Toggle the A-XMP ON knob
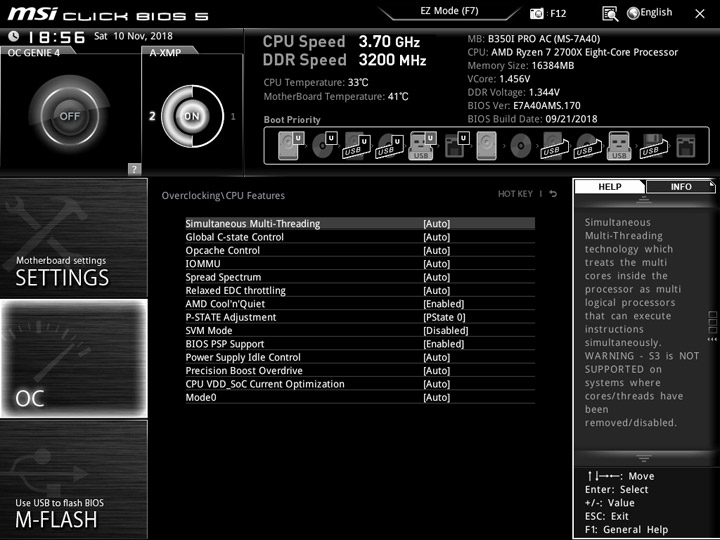 (x=192, y=116)
